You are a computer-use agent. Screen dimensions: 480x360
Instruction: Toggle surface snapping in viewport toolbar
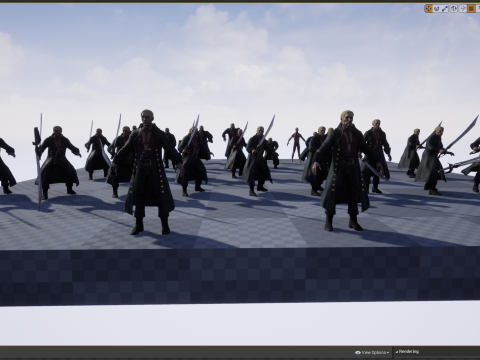[x=463, y=9]
